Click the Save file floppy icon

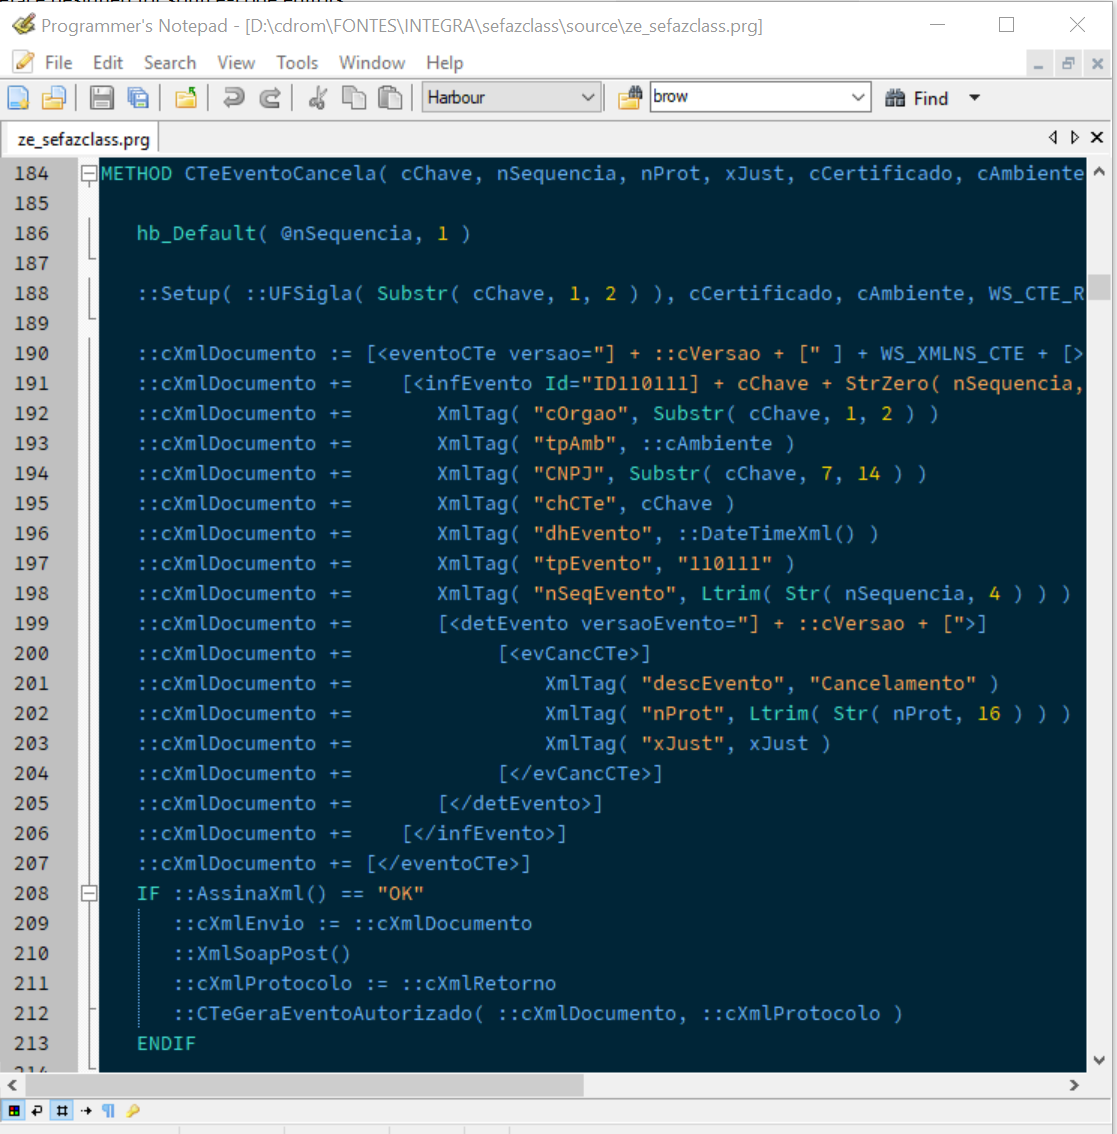coord(101,97)
